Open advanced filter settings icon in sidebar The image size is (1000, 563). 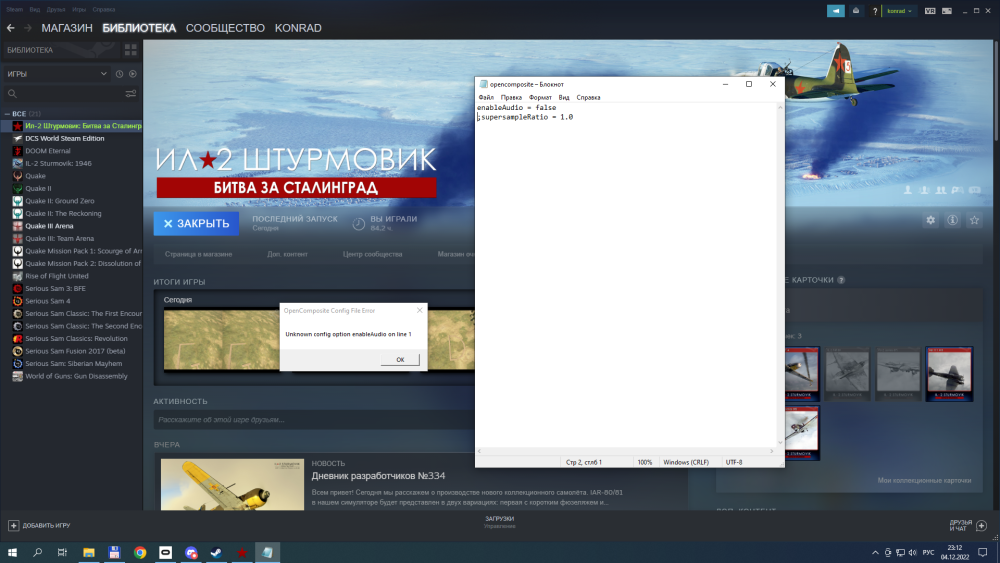tap(131, 94)
